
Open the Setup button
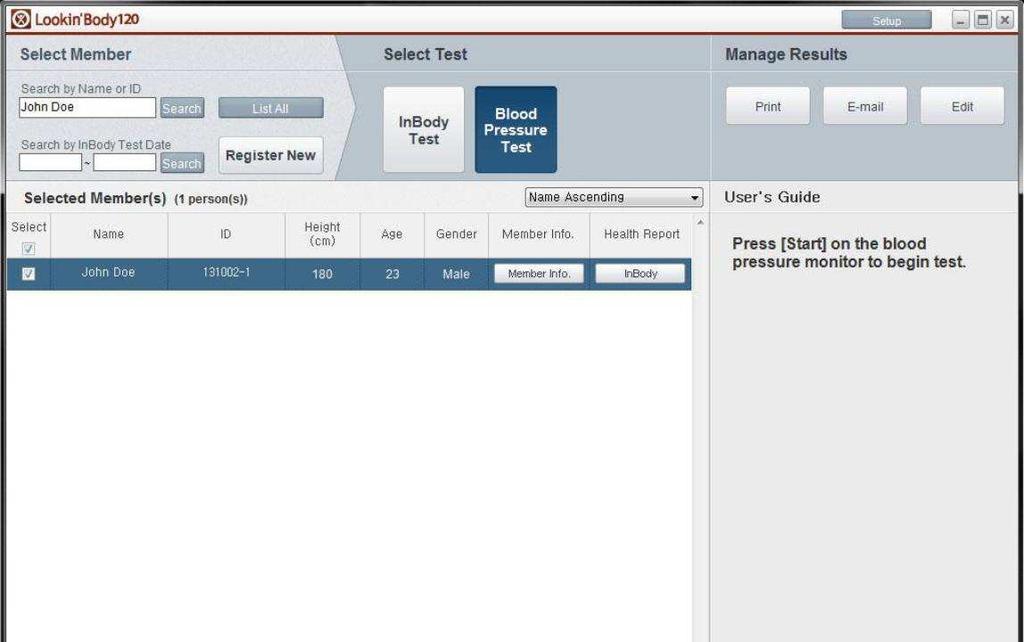click(886, 20)
